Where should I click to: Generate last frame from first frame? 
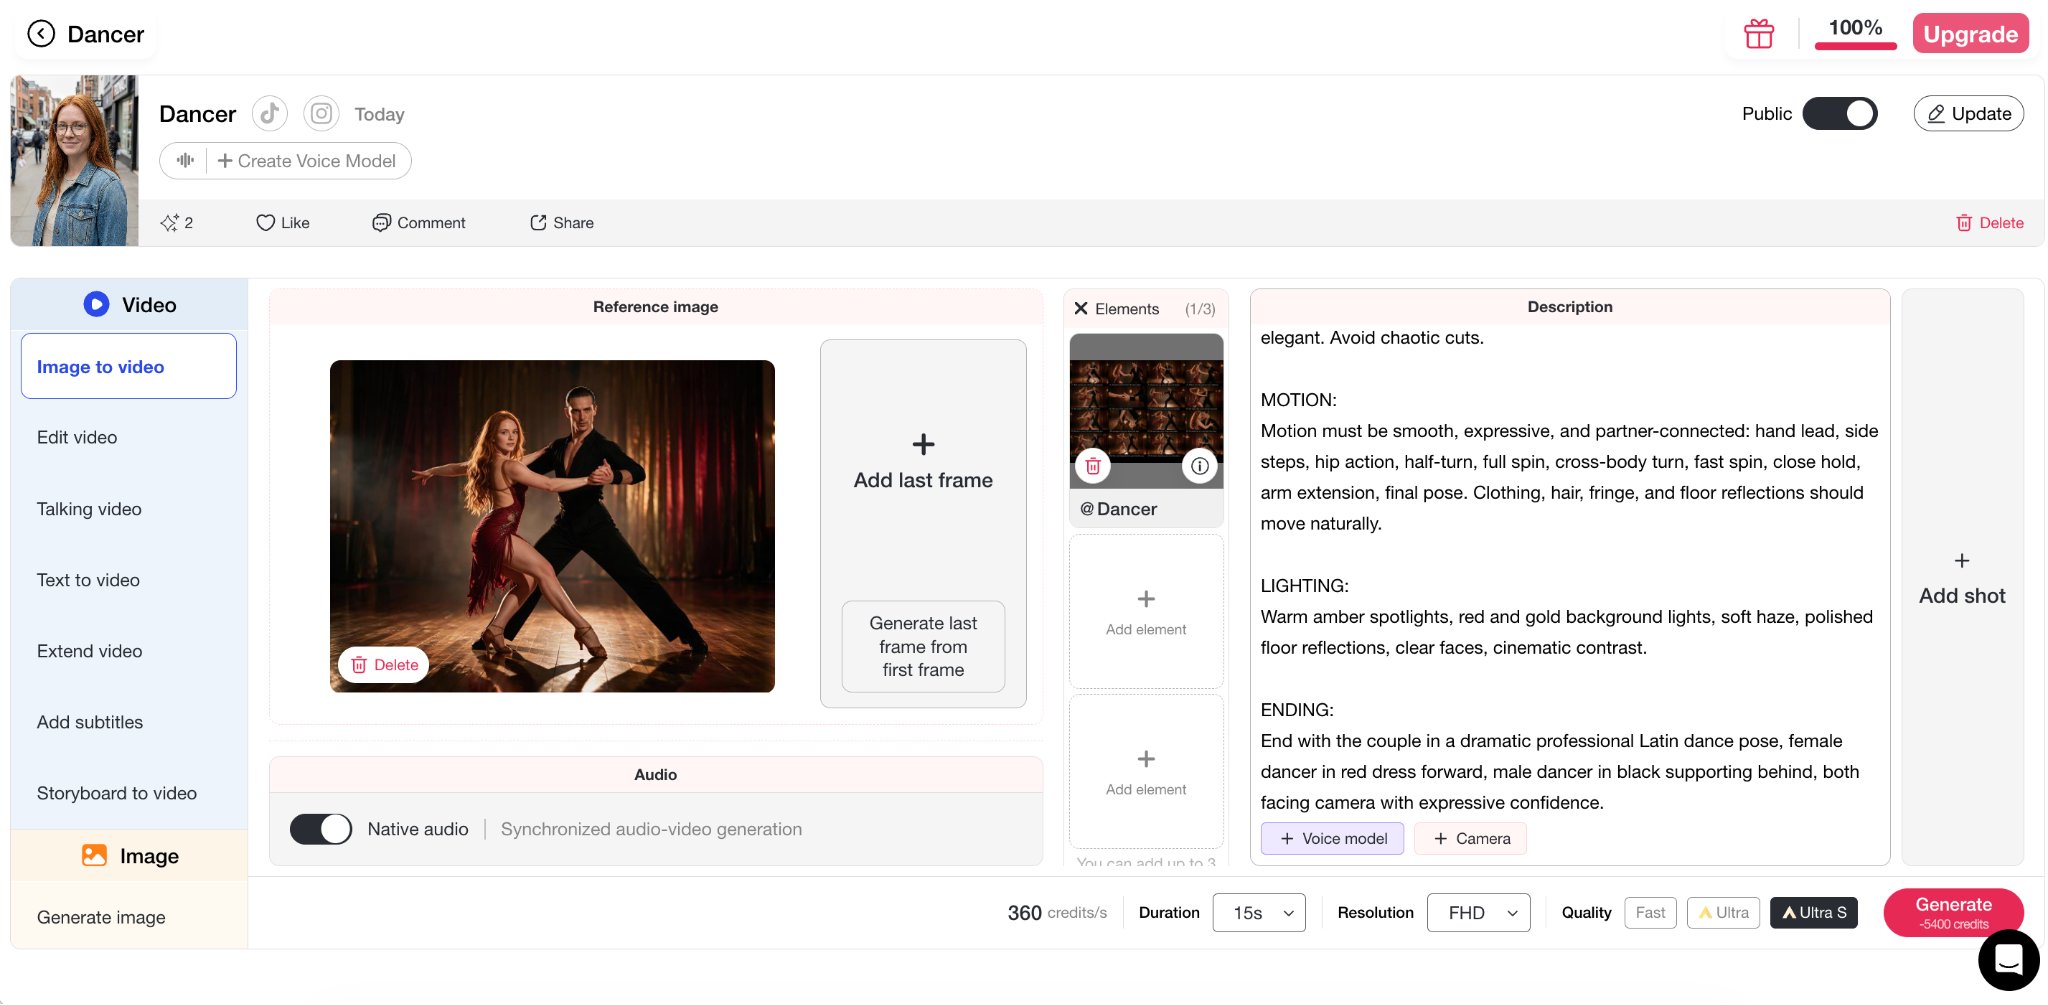[x=923, y=647]
